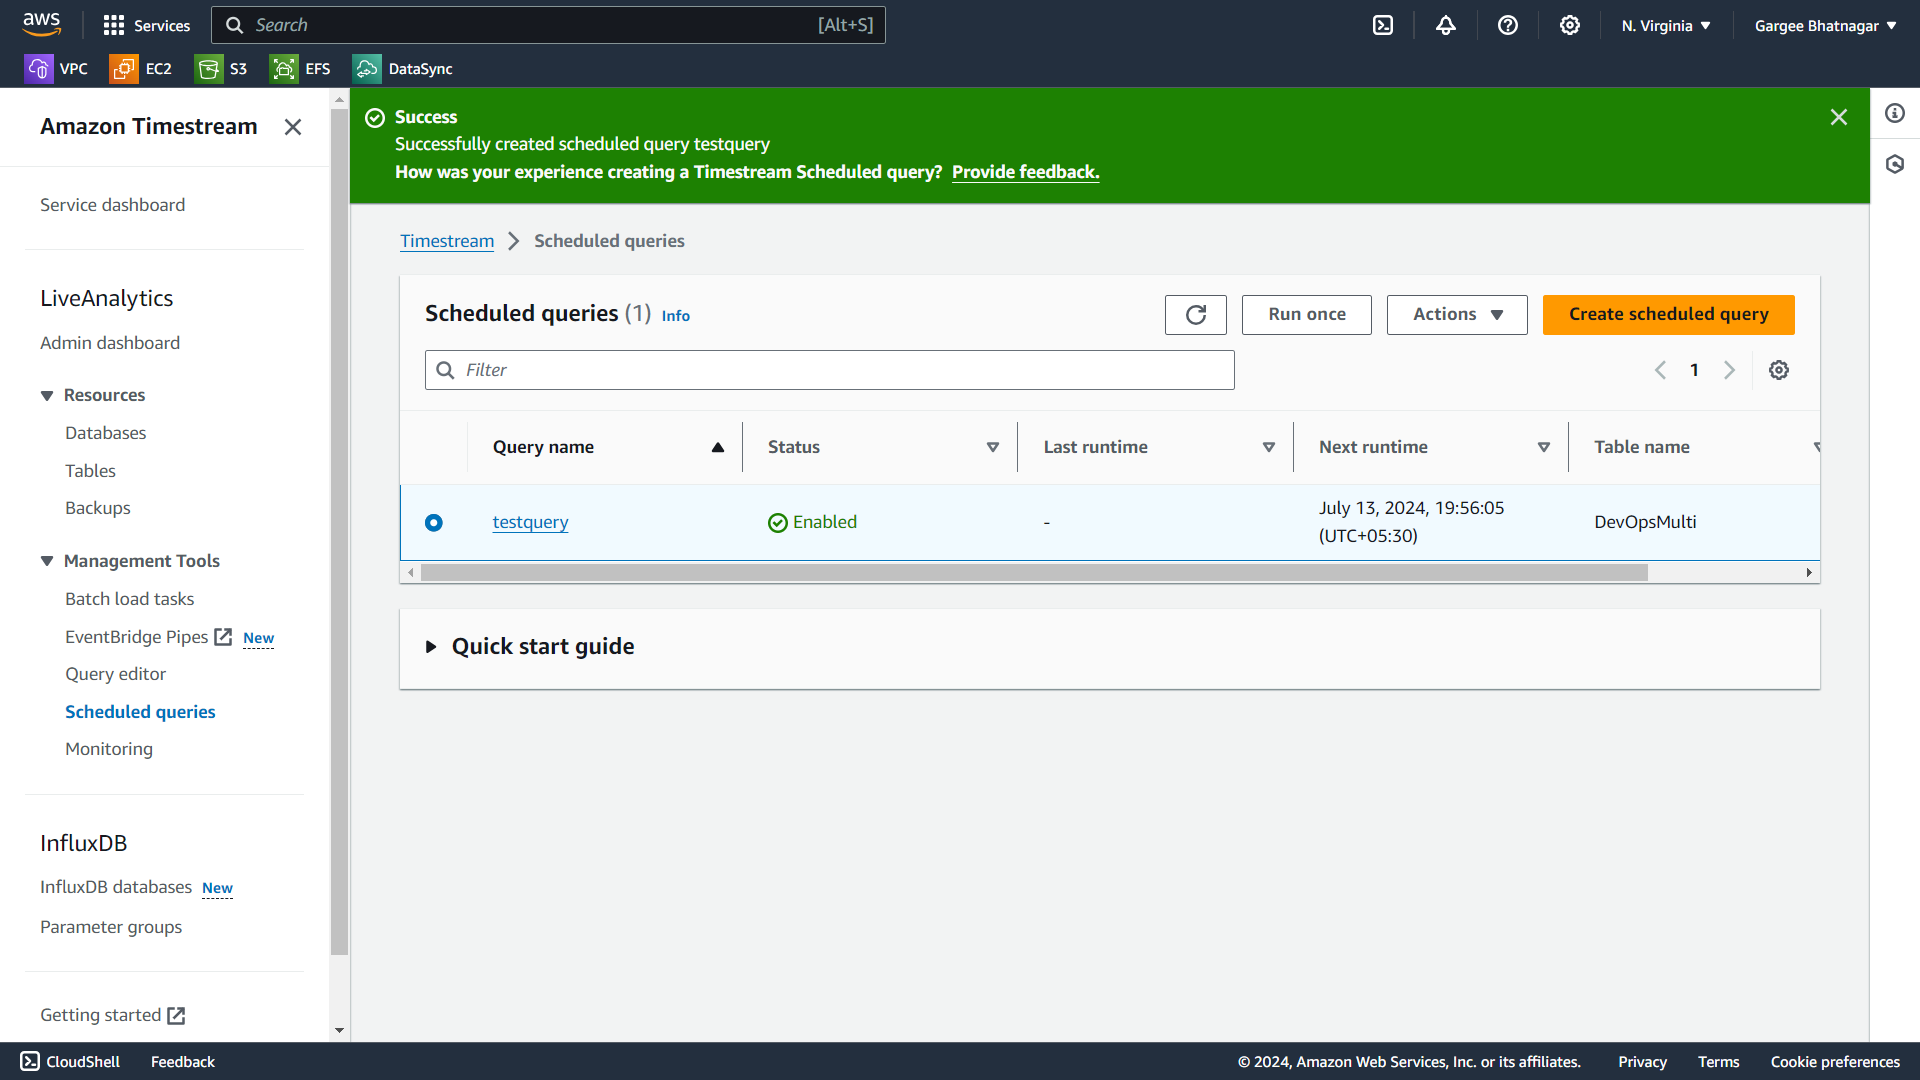Viewport: 1920px width, 1080px height.
Task: Open the testquery link
Action: click(530, 522)
